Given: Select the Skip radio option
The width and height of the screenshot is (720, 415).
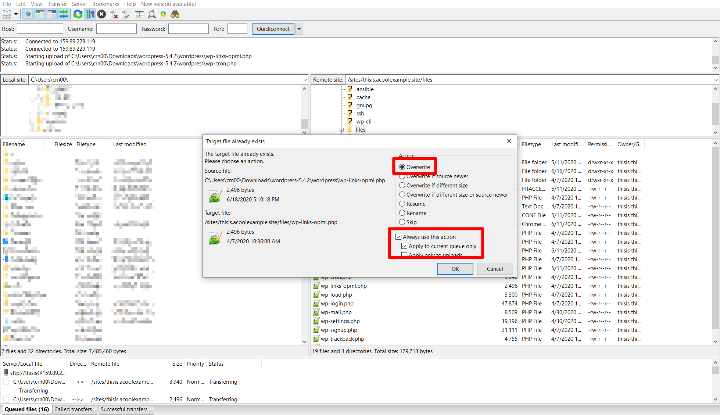Looking at the screenshot, I should pyautogui.click(x=402, y=222).
